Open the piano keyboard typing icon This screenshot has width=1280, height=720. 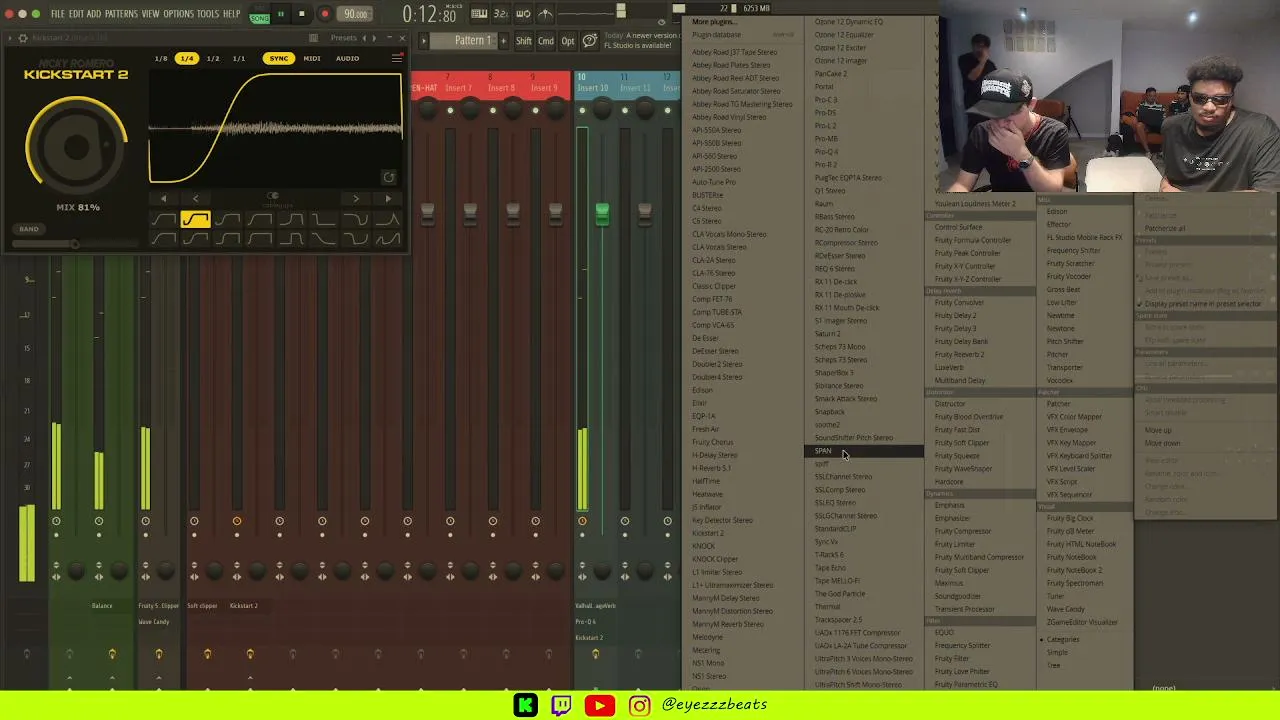pos(479,14)
